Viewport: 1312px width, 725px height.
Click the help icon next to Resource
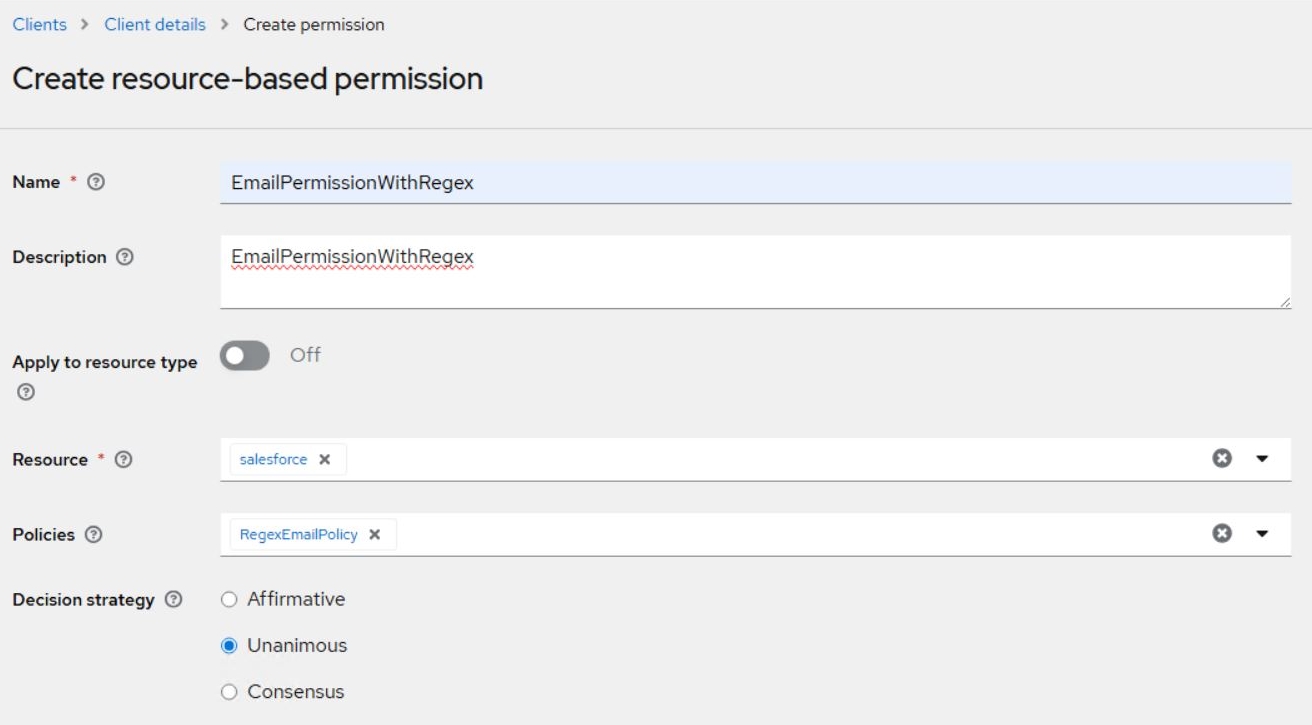124,460
